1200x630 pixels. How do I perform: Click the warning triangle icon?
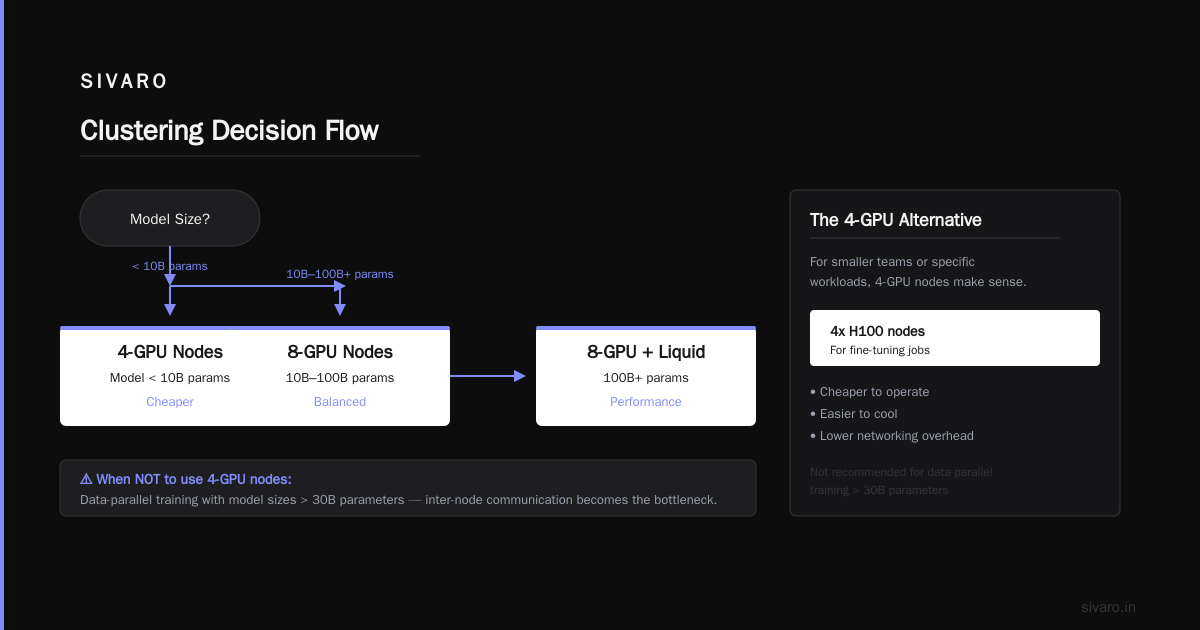(x=86, y=479)
